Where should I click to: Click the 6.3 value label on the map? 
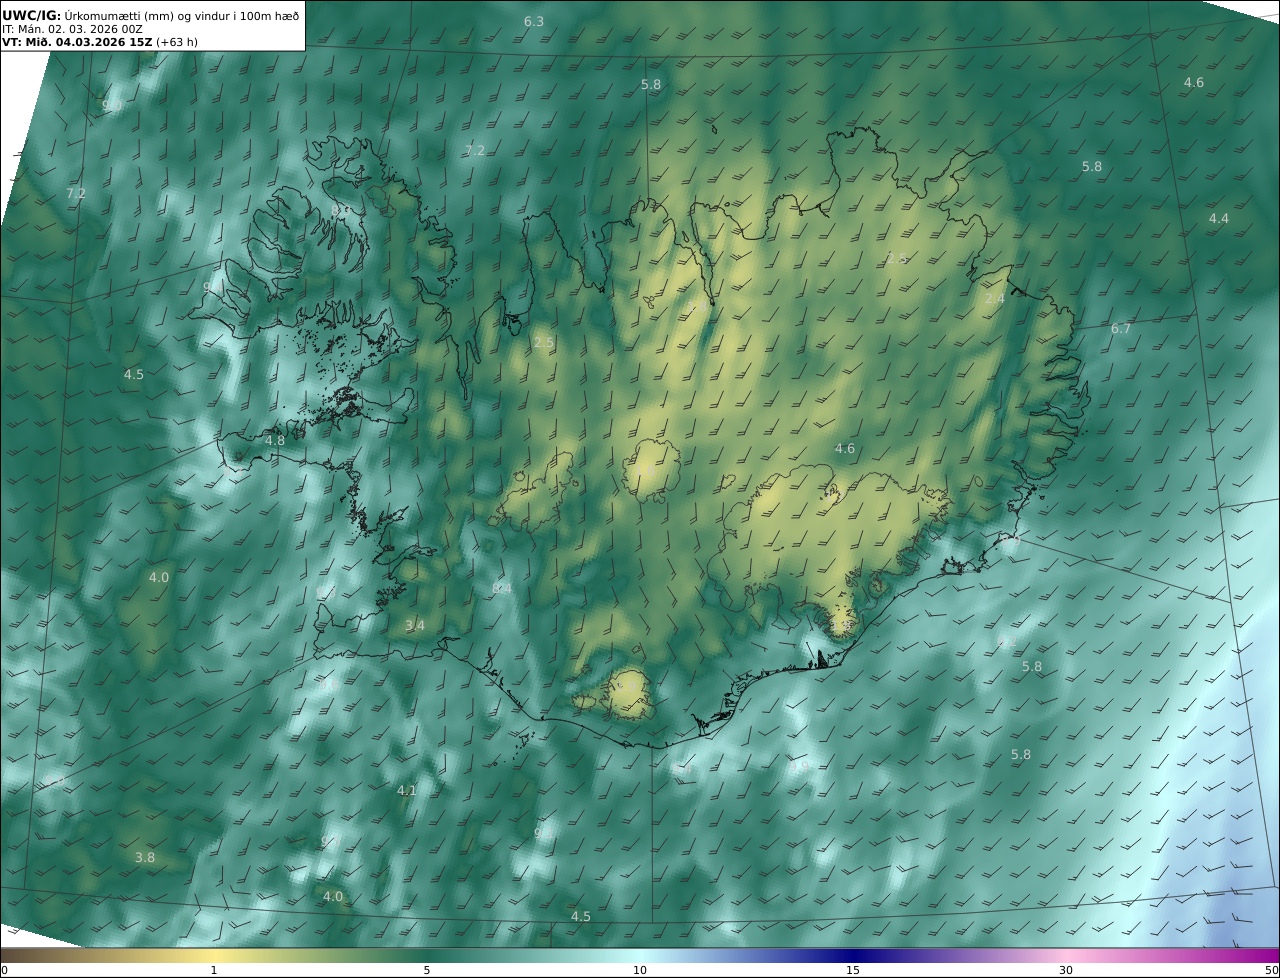coord(534,21)
